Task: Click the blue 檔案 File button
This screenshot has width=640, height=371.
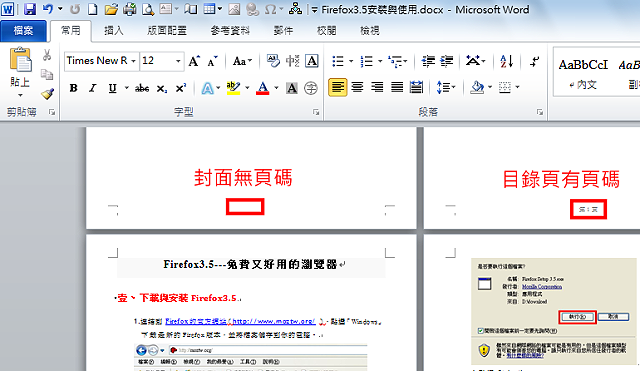Action: (23, 31)
